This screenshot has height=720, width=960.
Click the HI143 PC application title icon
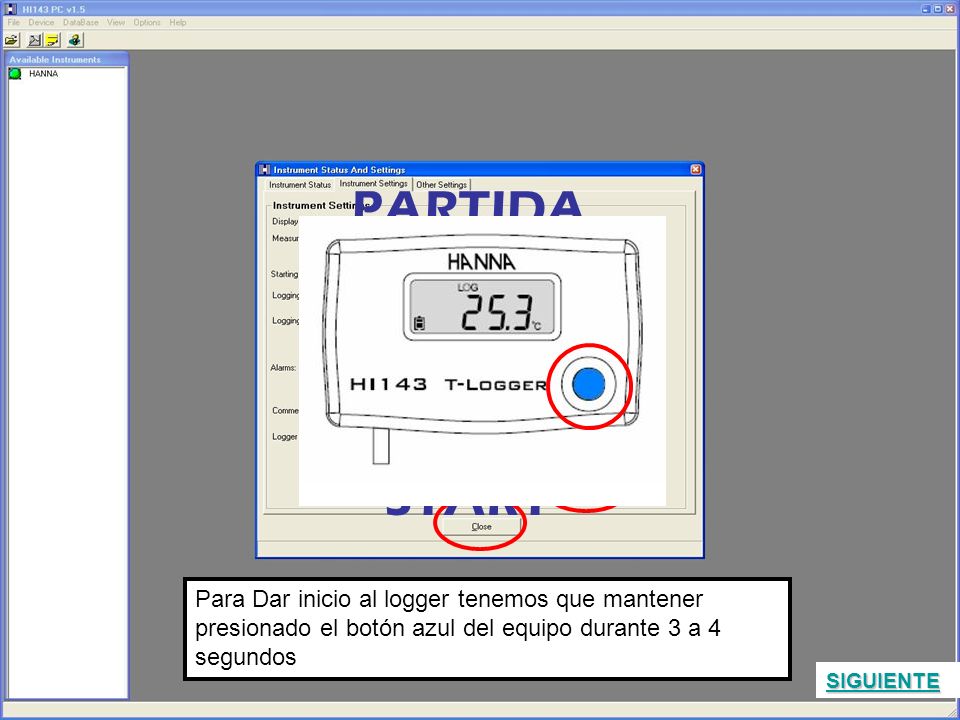click(x=10, y=9)
